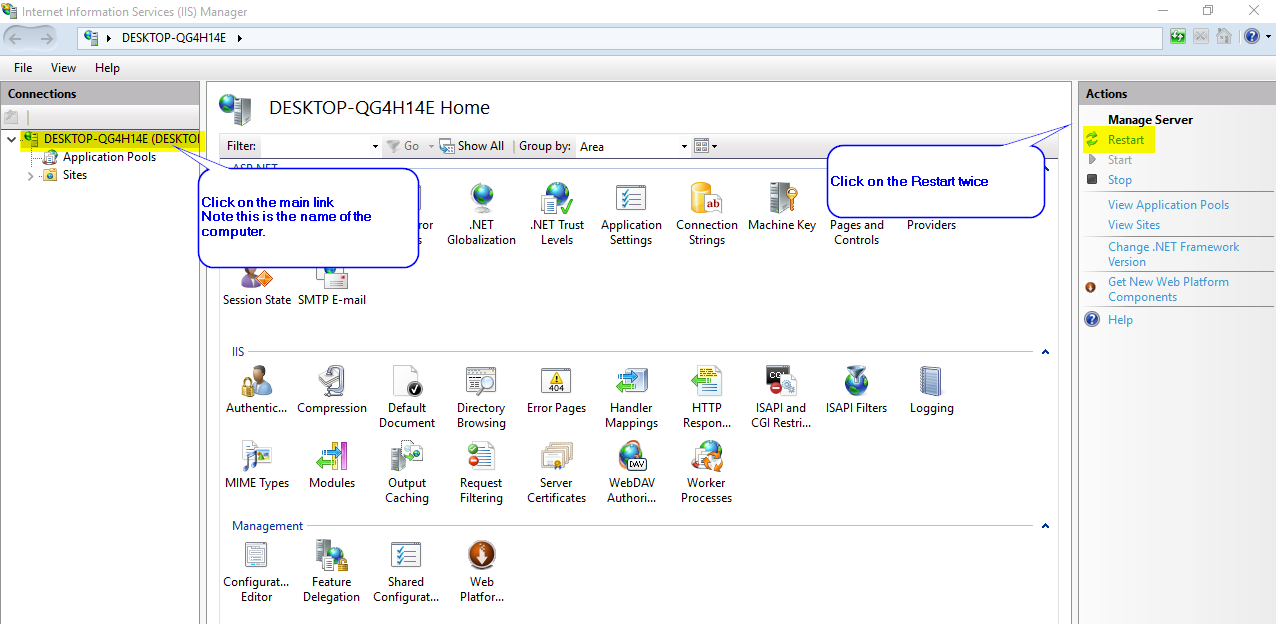Viewport: 1276px width, 624px height.
Task: Collapse the DESKTOP-QG4H14E server node
Action: 11,139
